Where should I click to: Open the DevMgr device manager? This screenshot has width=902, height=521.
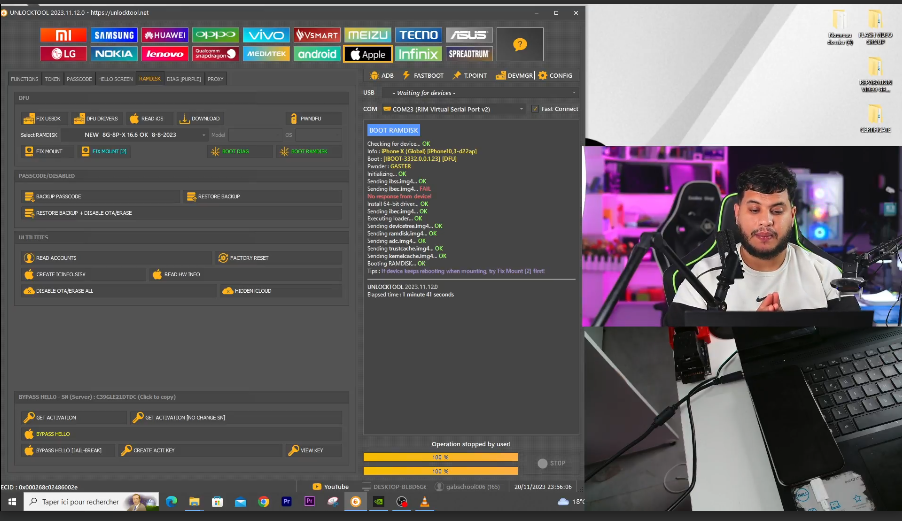514,75
